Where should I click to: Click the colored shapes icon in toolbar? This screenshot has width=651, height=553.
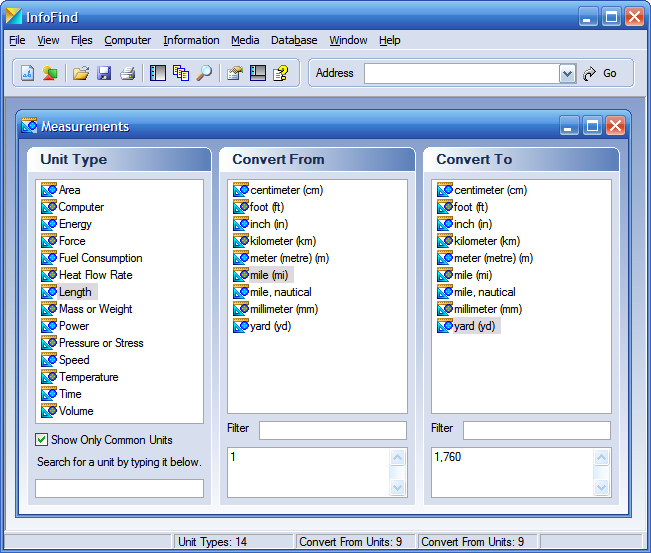point(50,73)
